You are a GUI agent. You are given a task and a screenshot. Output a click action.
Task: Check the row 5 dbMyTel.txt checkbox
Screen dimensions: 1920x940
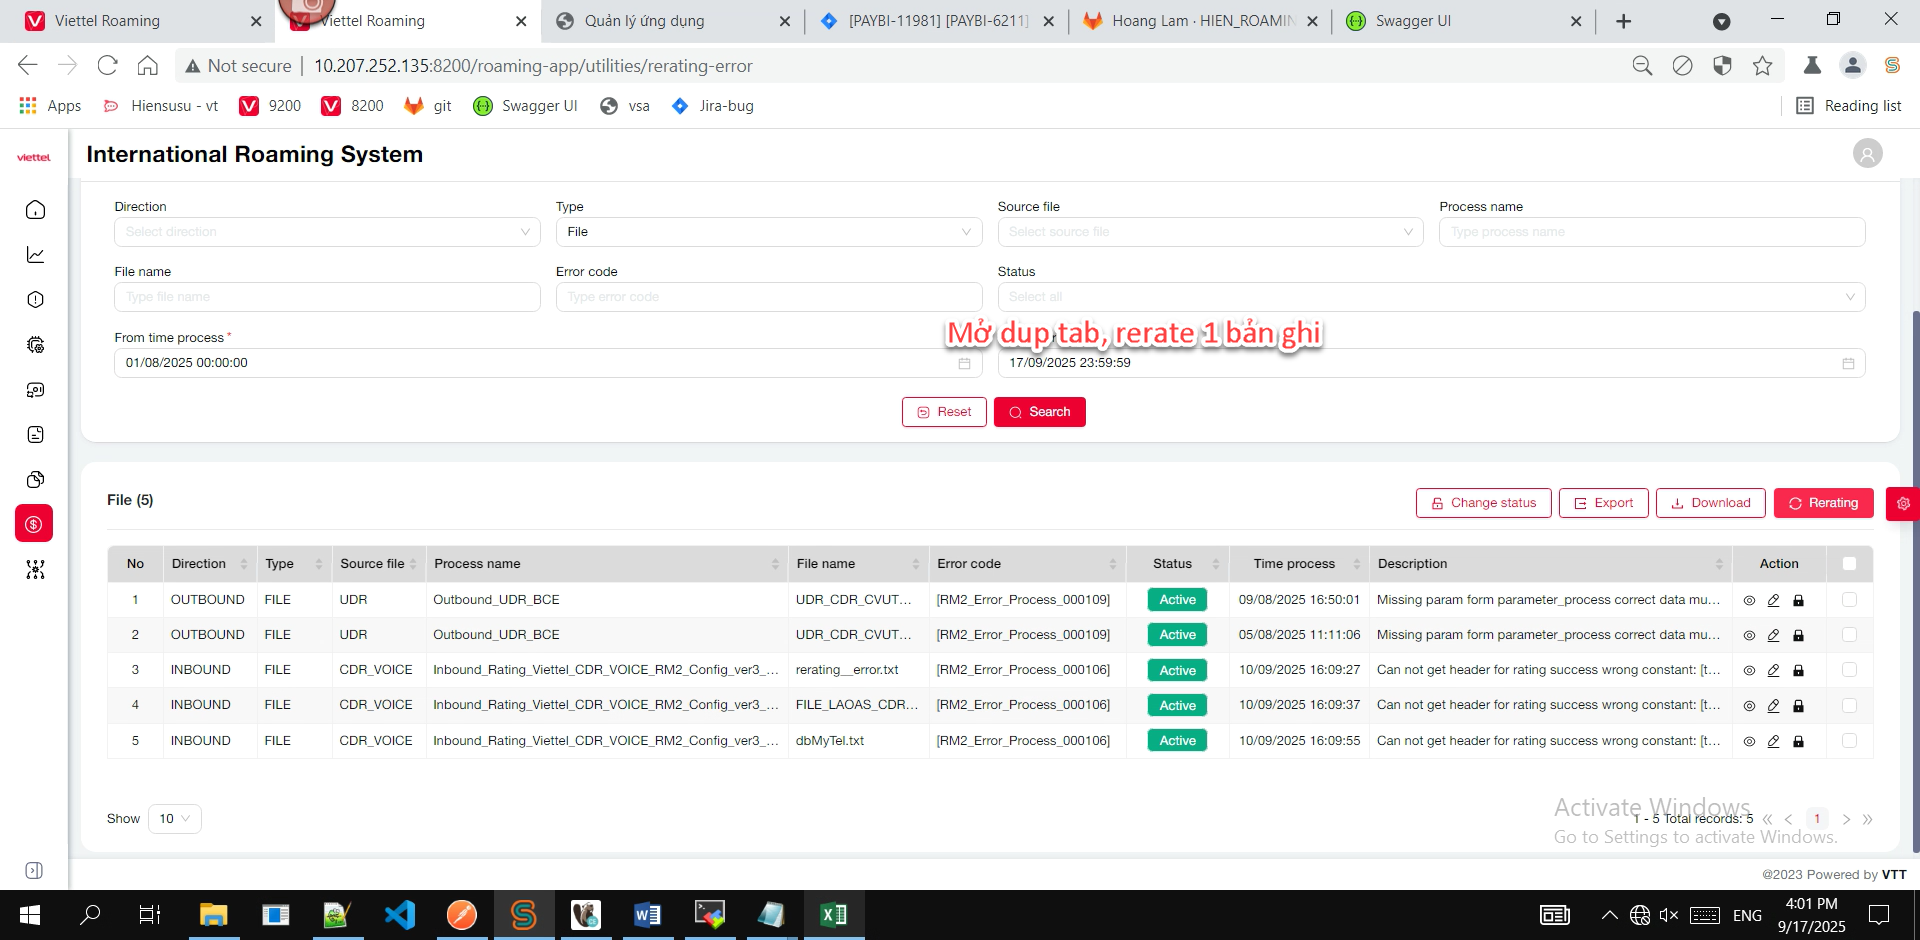tap(1849, 741)
